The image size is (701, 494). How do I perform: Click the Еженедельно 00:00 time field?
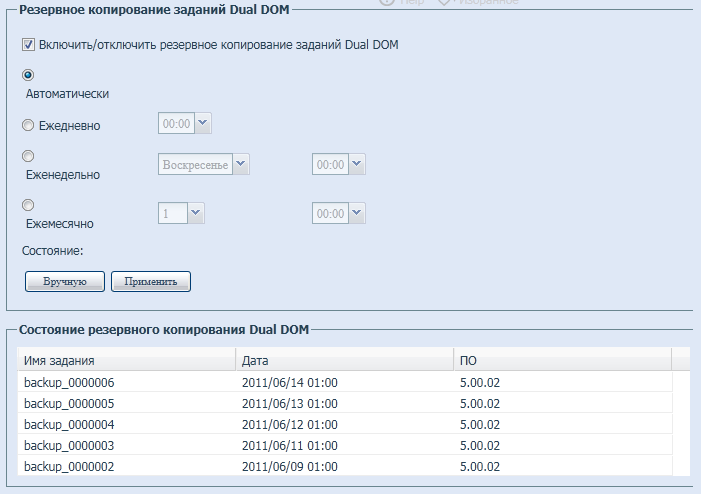coord(330,164)
